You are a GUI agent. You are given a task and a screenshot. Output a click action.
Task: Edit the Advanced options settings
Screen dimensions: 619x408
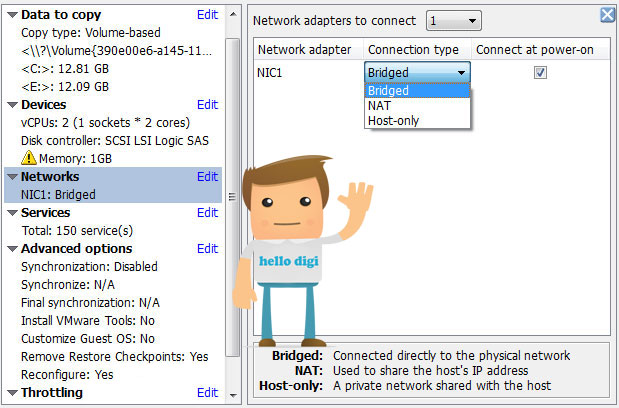click(208, 248)
